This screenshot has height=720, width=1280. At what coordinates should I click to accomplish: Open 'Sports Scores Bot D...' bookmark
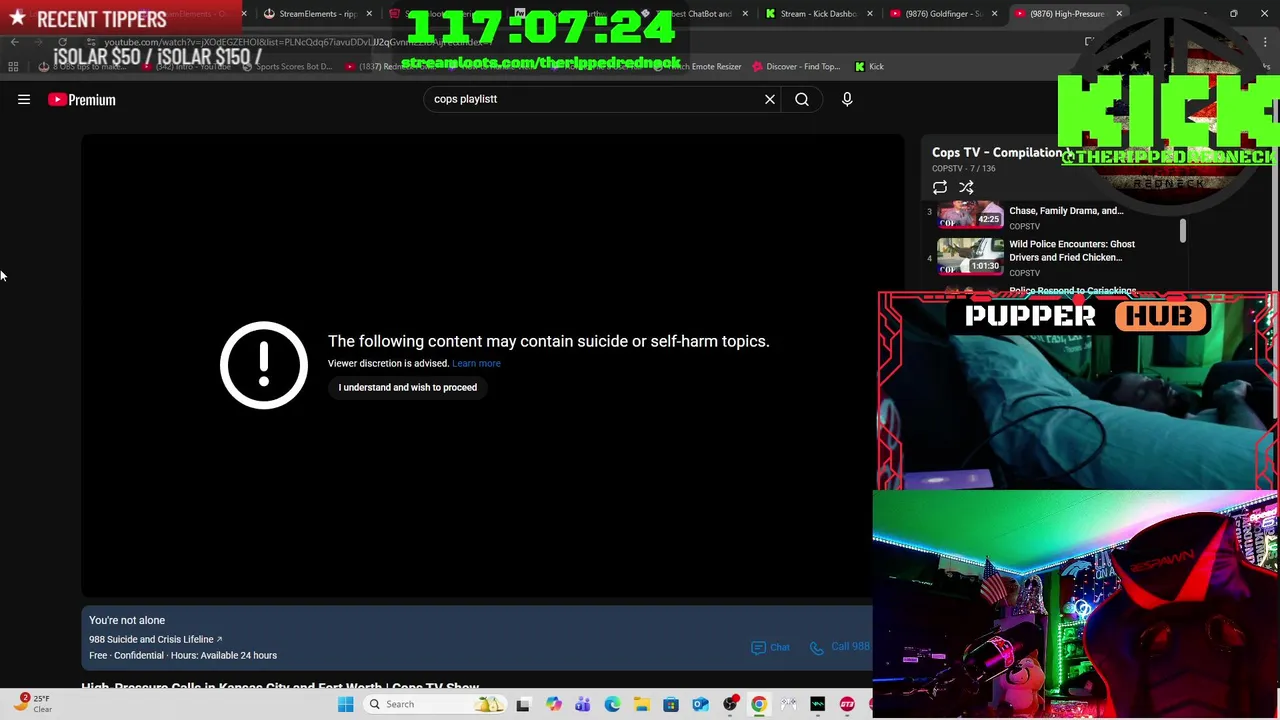point(286,67)
